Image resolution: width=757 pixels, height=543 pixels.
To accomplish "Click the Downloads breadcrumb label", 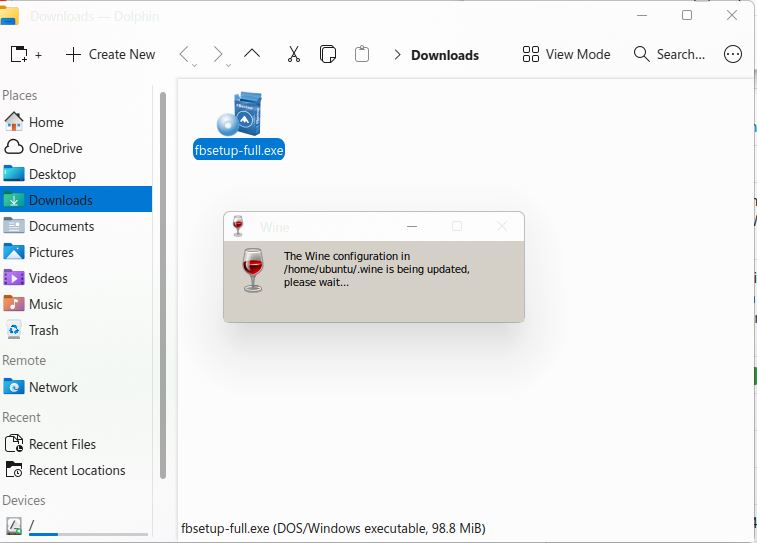I will pos(445,55).
